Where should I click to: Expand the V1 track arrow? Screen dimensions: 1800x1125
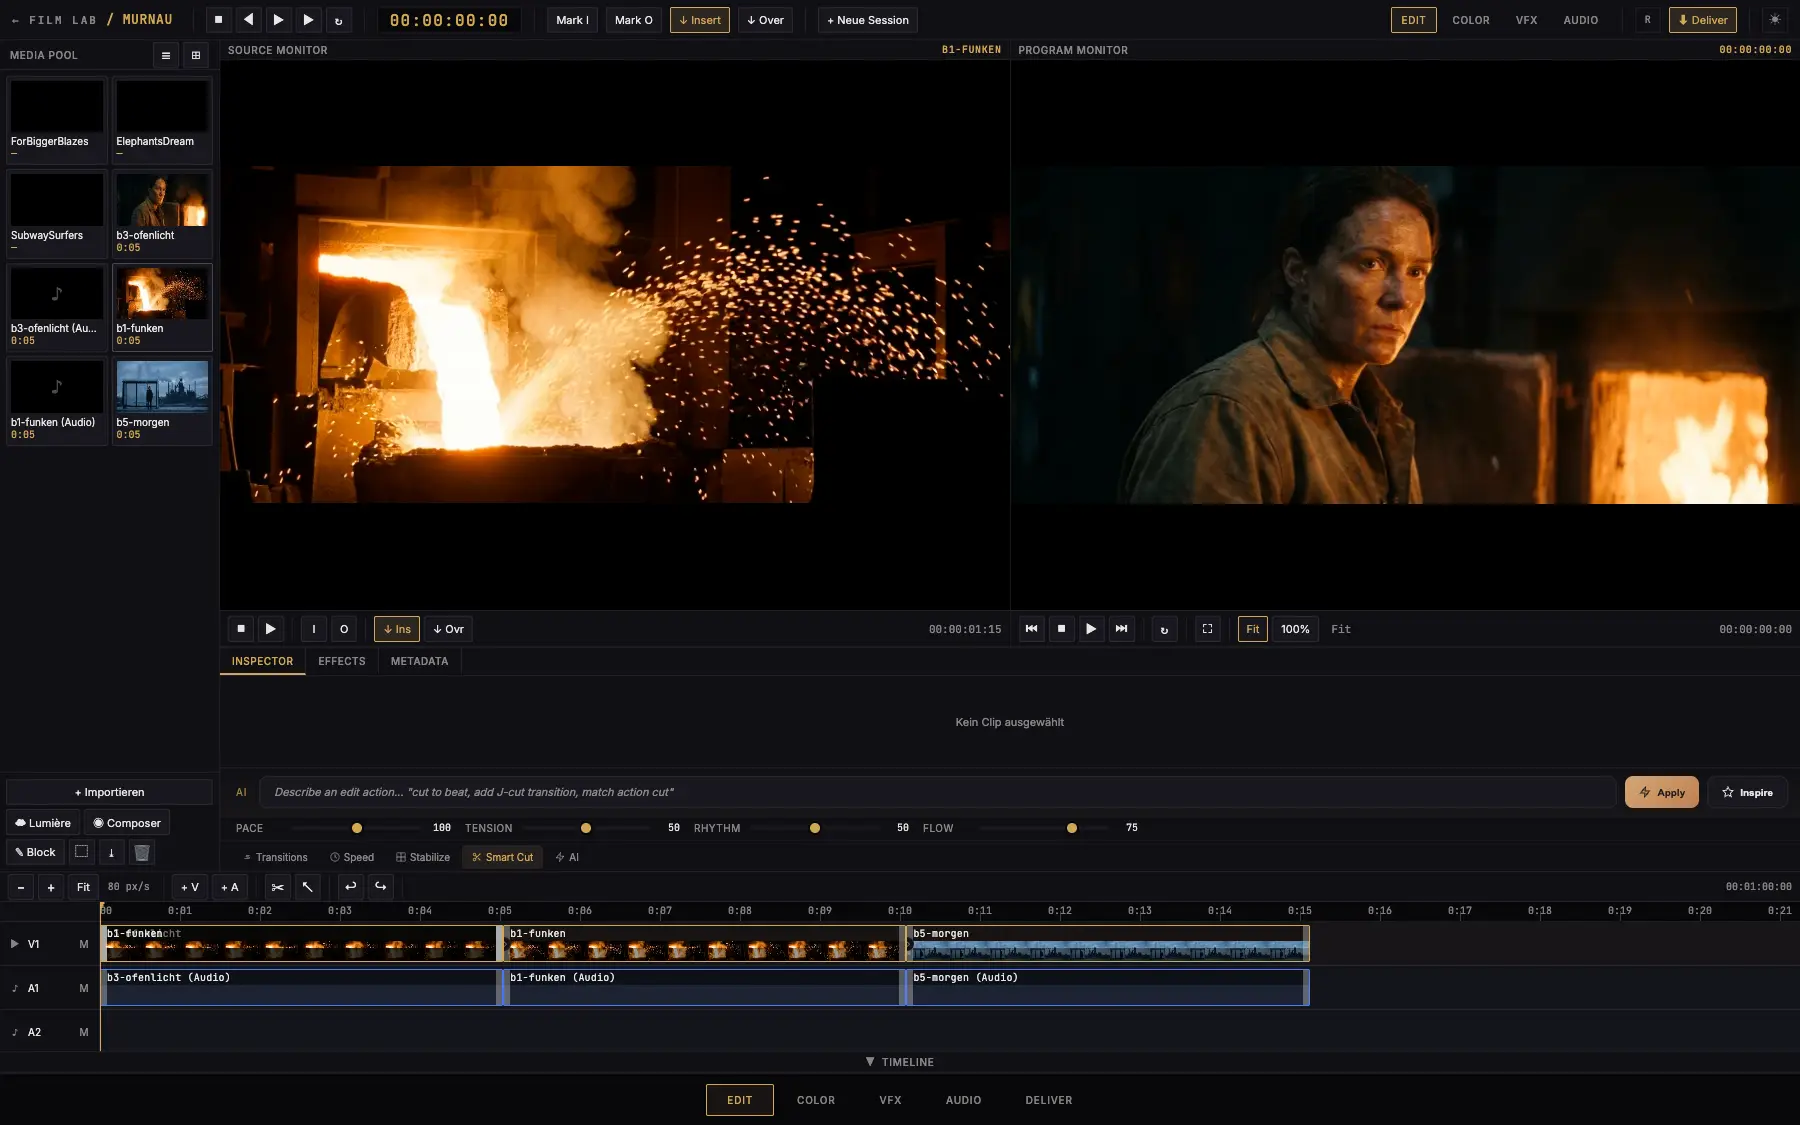point(15,944)
